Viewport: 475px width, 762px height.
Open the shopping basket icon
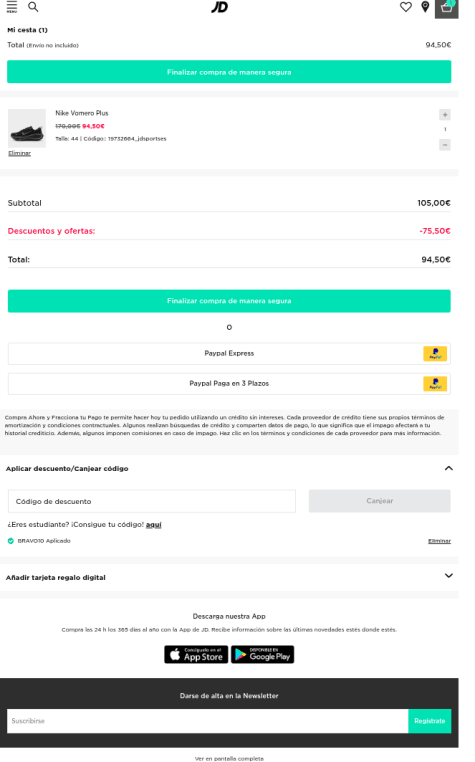(446, 8)
